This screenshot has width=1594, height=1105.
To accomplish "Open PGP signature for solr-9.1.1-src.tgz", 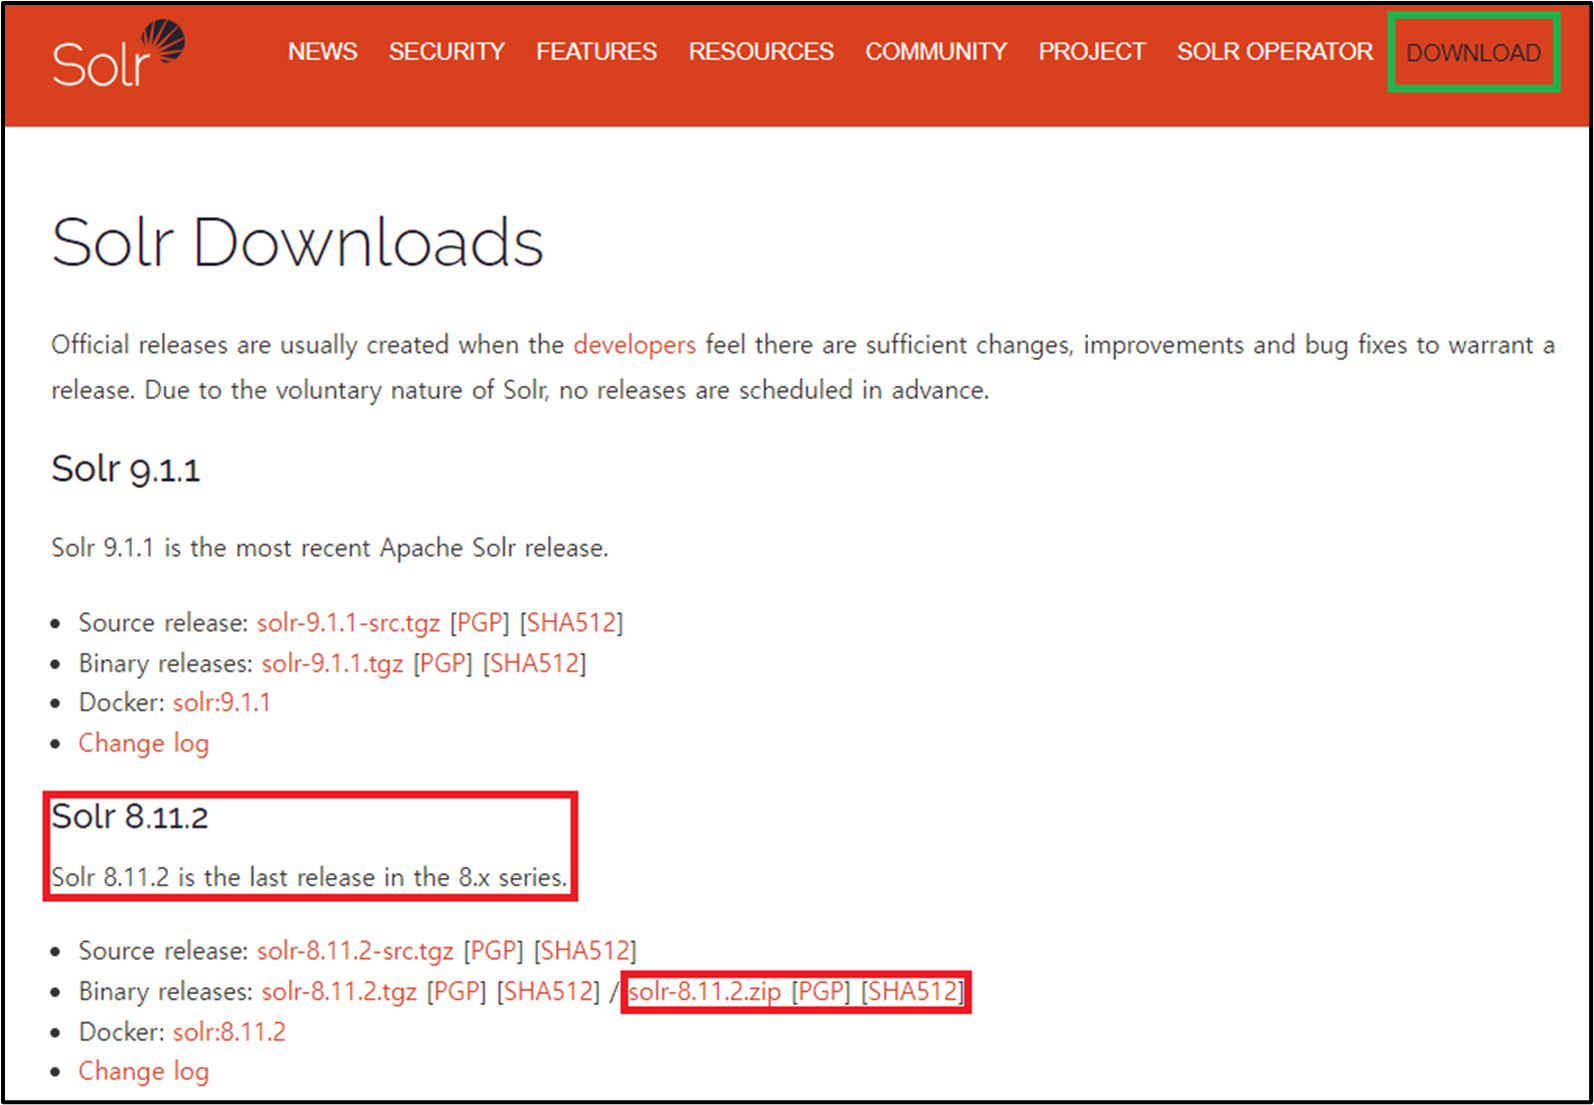I will 479,623.
